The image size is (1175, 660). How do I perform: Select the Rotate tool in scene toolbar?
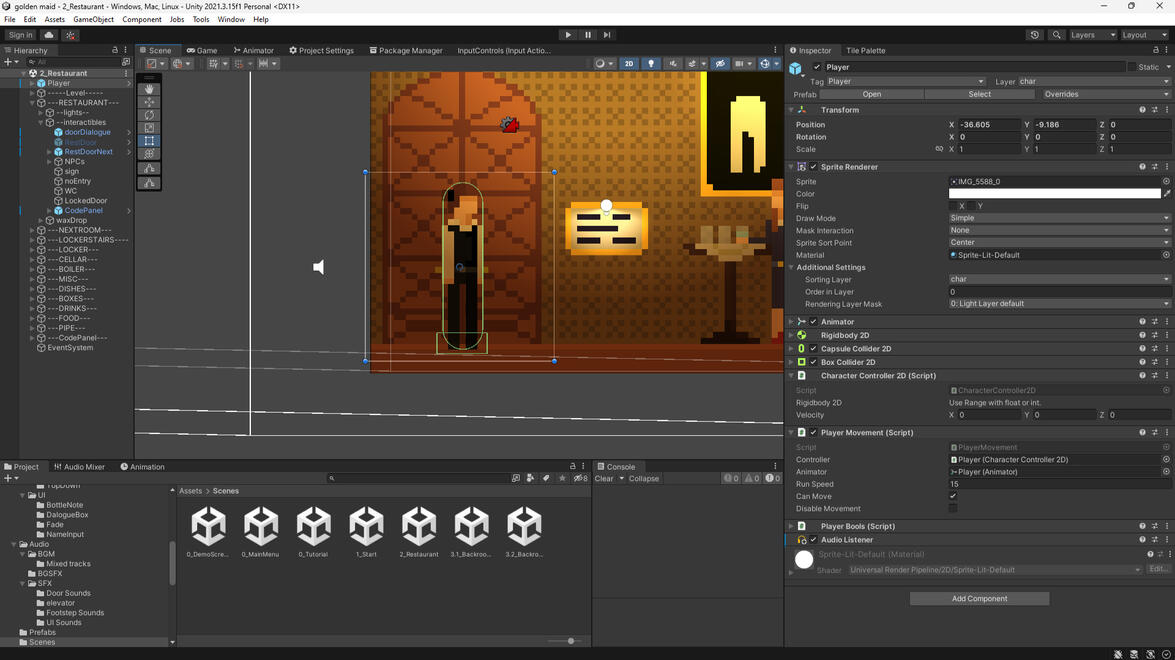pyautogui.click(x=149, y=115)
